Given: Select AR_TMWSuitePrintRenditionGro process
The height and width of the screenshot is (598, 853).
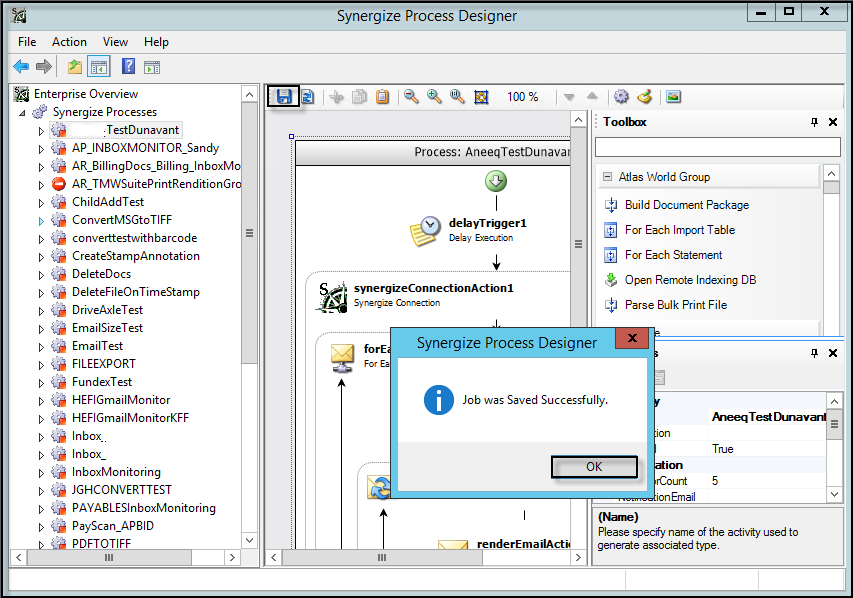Looking at the screenshot, I should click(157, 184).
